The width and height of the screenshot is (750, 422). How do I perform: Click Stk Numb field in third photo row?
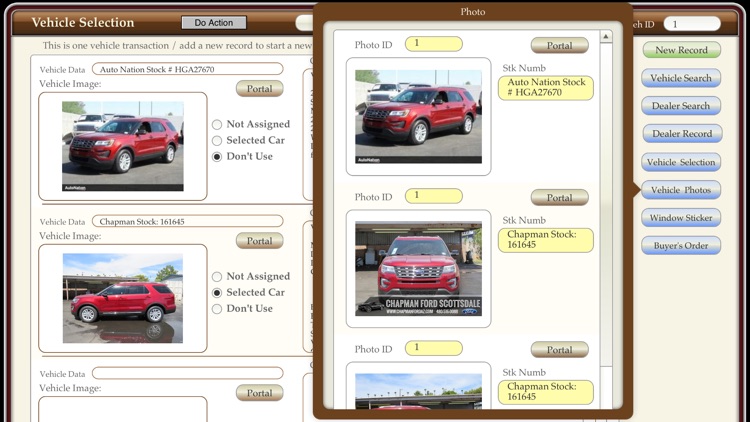546,392
